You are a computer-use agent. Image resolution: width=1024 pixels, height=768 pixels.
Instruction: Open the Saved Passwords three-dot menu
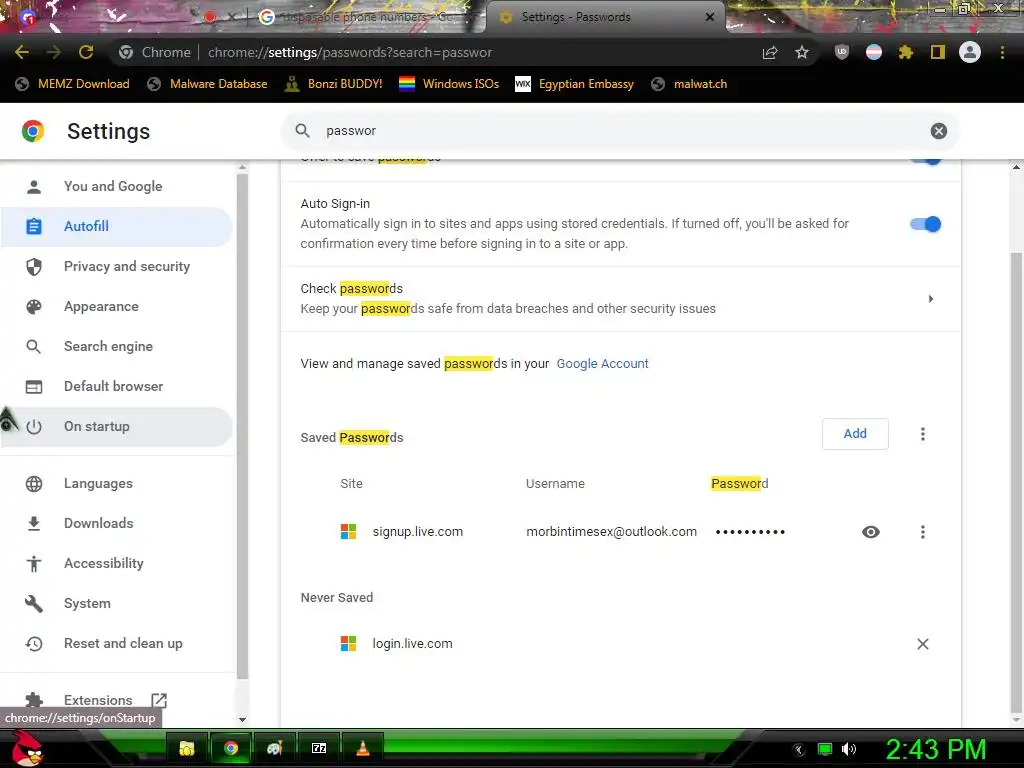click(x=922, y=434)
